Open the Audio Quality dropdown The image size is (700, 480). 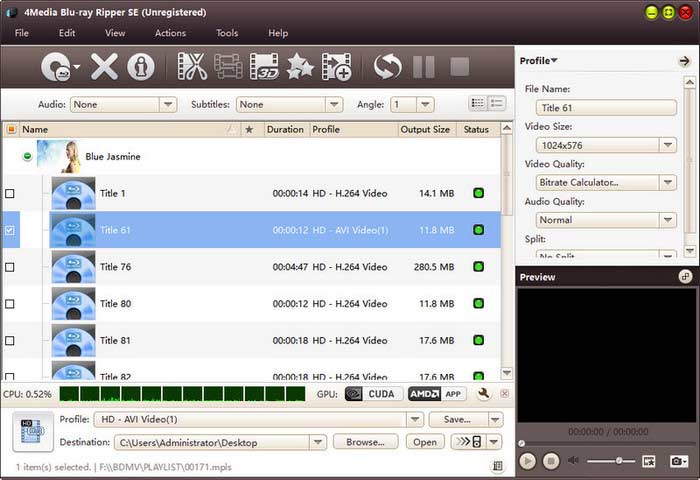click(668, 220)
